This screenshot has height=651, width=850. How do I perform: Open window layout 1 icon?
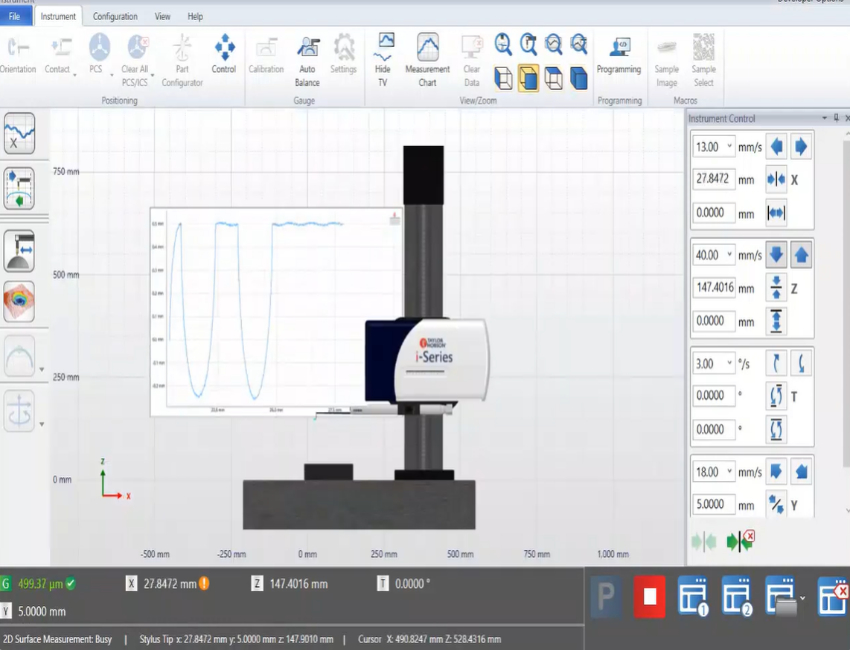click(693, 596)
